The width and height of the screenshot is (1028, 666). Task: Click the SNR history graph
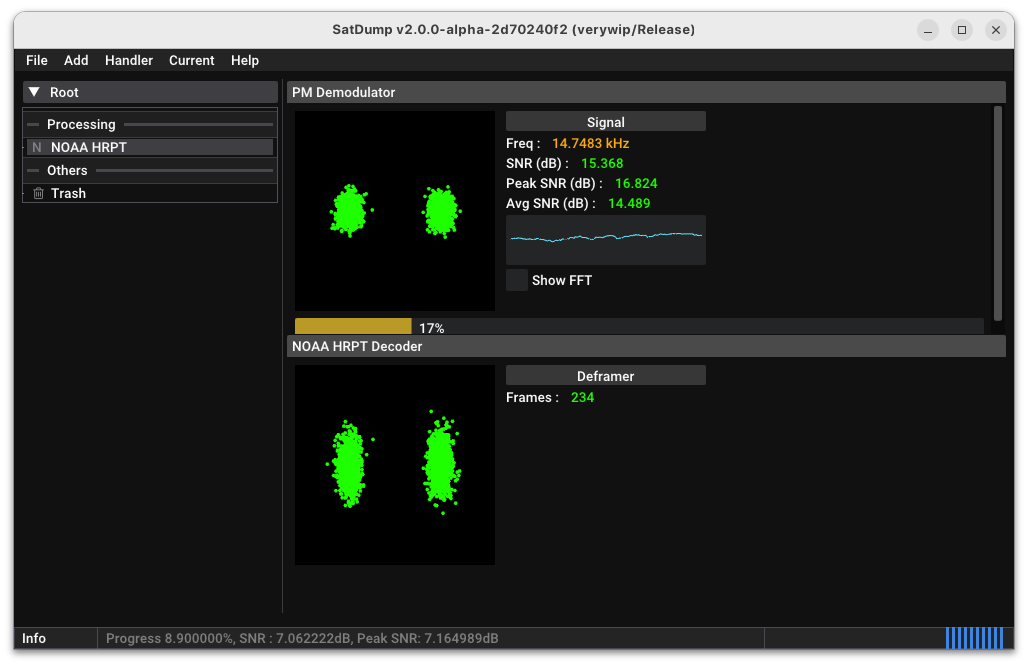[x=605, y=240]
